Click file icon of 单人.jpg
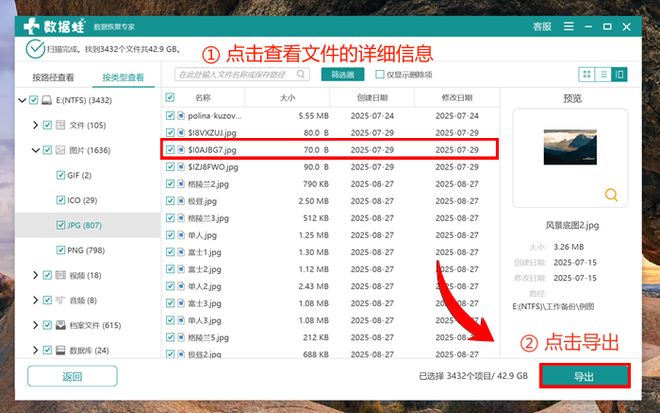The image size is (660, 413). click(181, 235)
